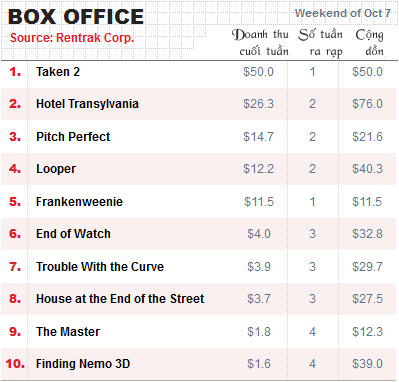Screen dimensions: 399x382
Task: Click Taken 2 weekend gross $50.0
Action: 258,72
